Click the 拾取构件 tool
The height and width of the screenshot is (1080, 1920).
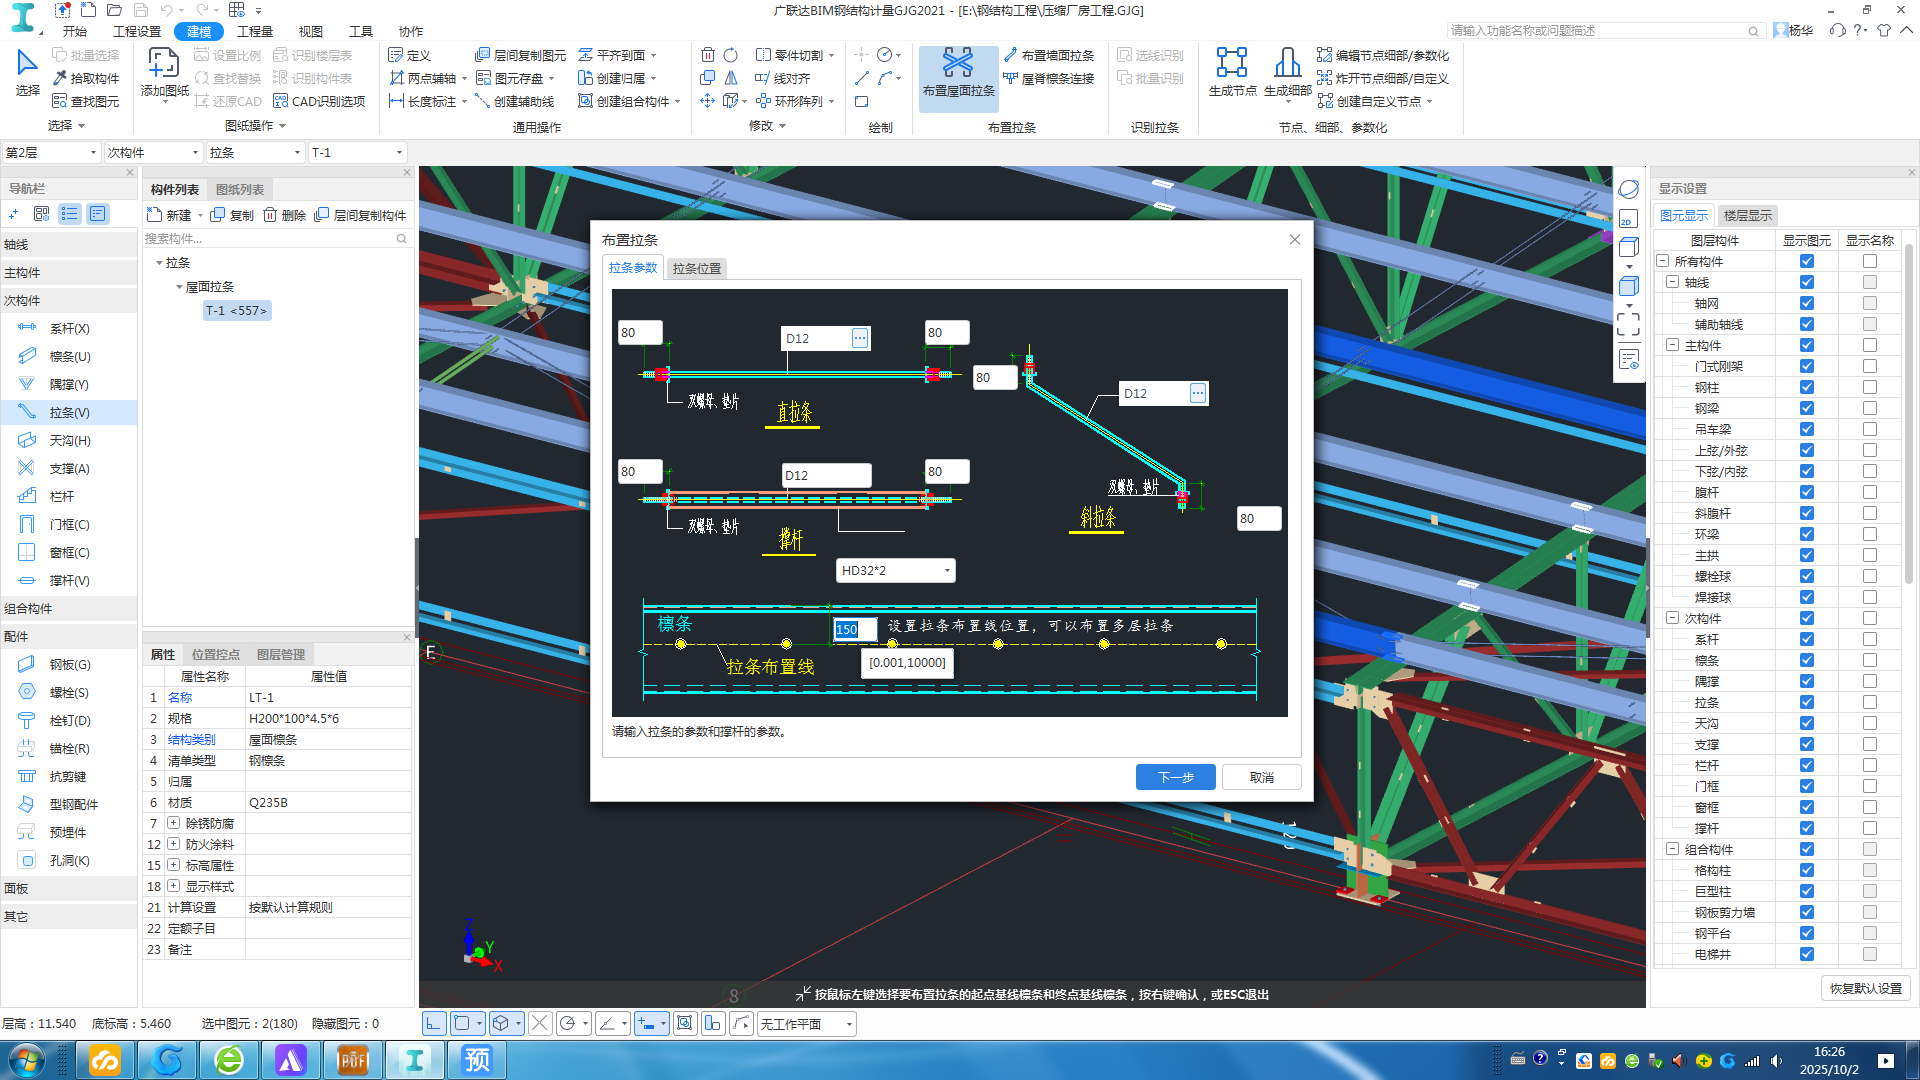pos(86,78)
